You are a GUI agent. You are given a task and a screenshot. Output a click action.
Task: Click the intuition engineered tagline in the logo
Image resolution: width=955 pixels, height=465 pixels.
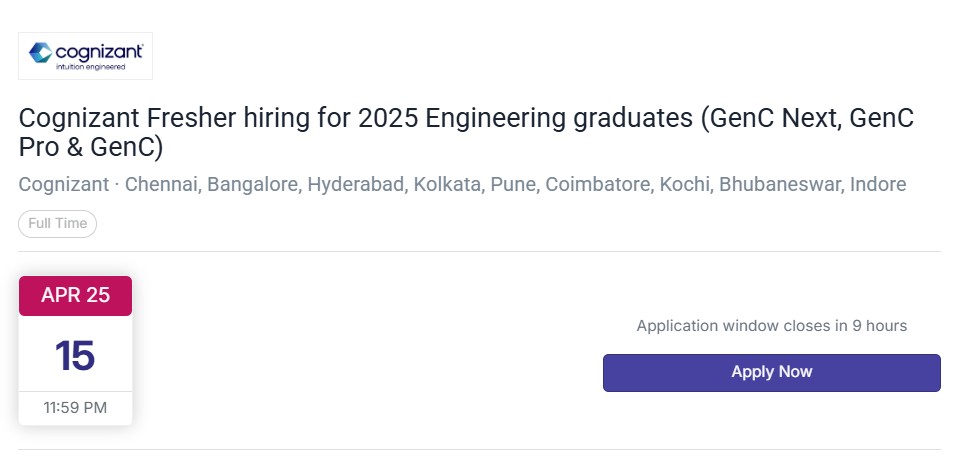[90, 67]
